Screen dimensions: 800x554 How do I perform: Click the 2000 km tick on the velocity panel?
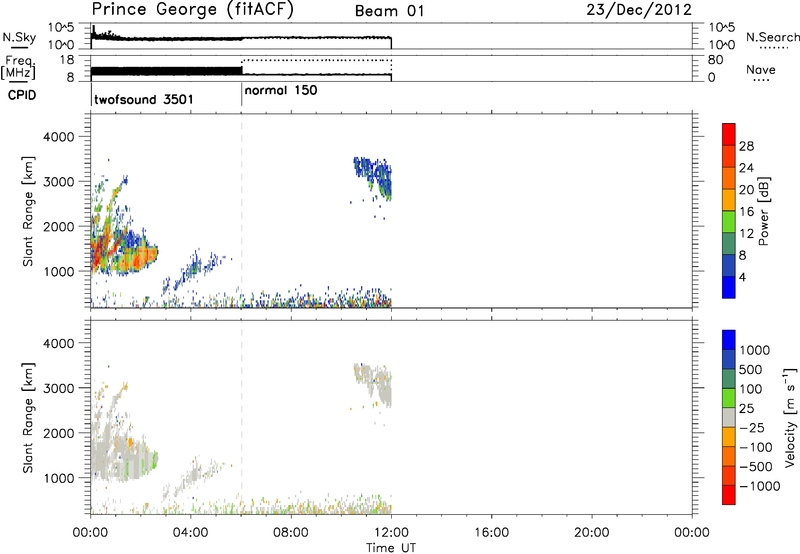click(x=58, y=433)
